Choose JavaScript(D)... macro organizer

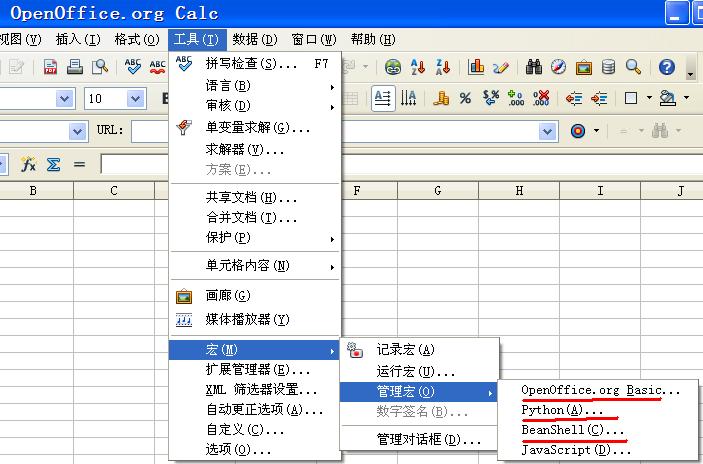598,450
